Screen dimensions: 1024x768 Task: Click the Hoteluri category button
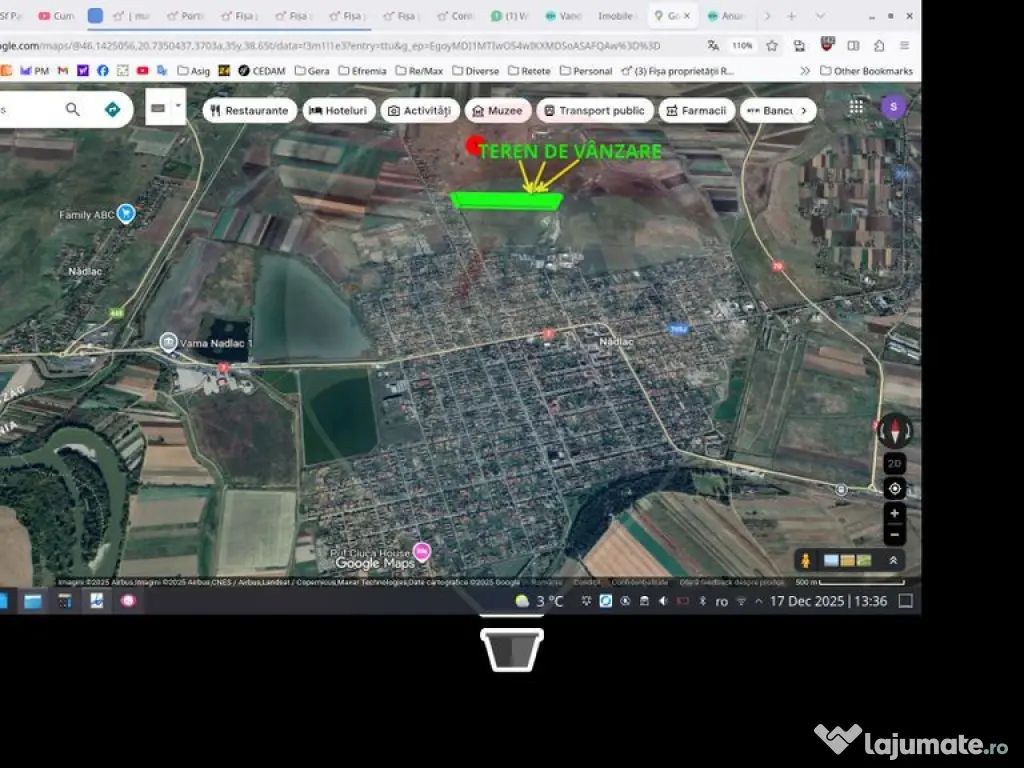coord(339,111)
